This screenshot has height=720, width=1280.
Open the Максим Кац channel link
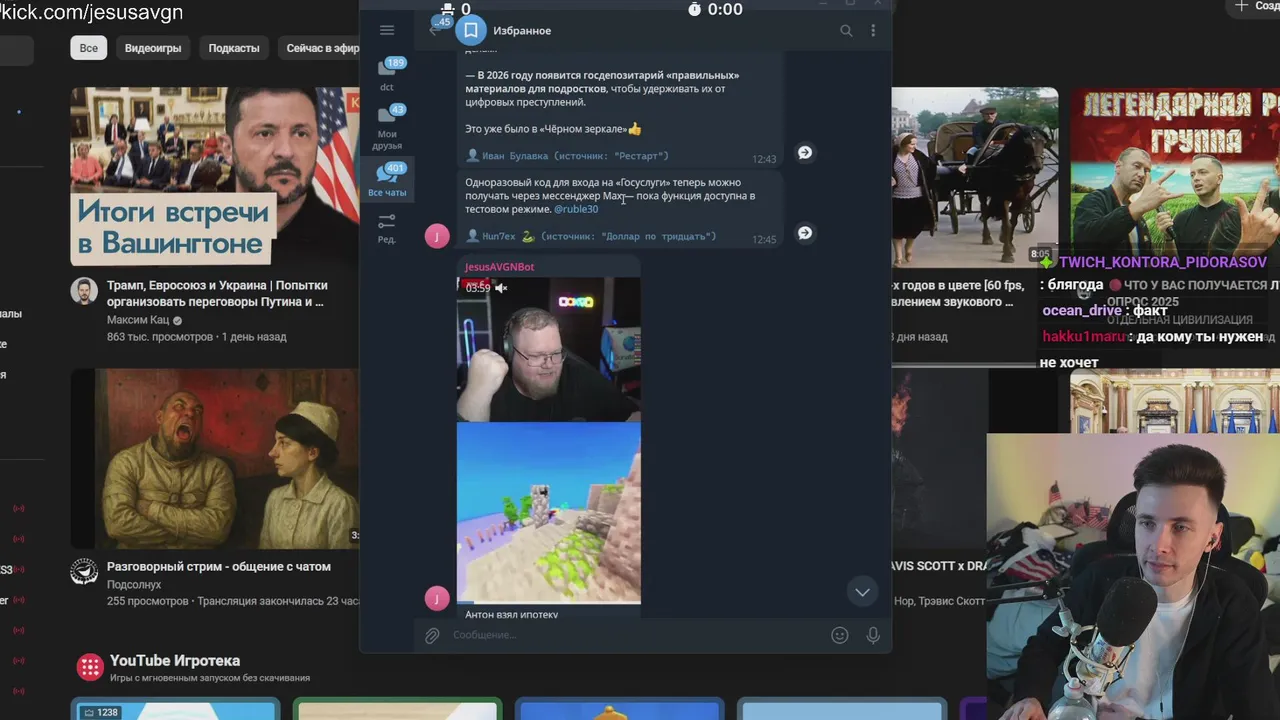[x=138, y=320]
